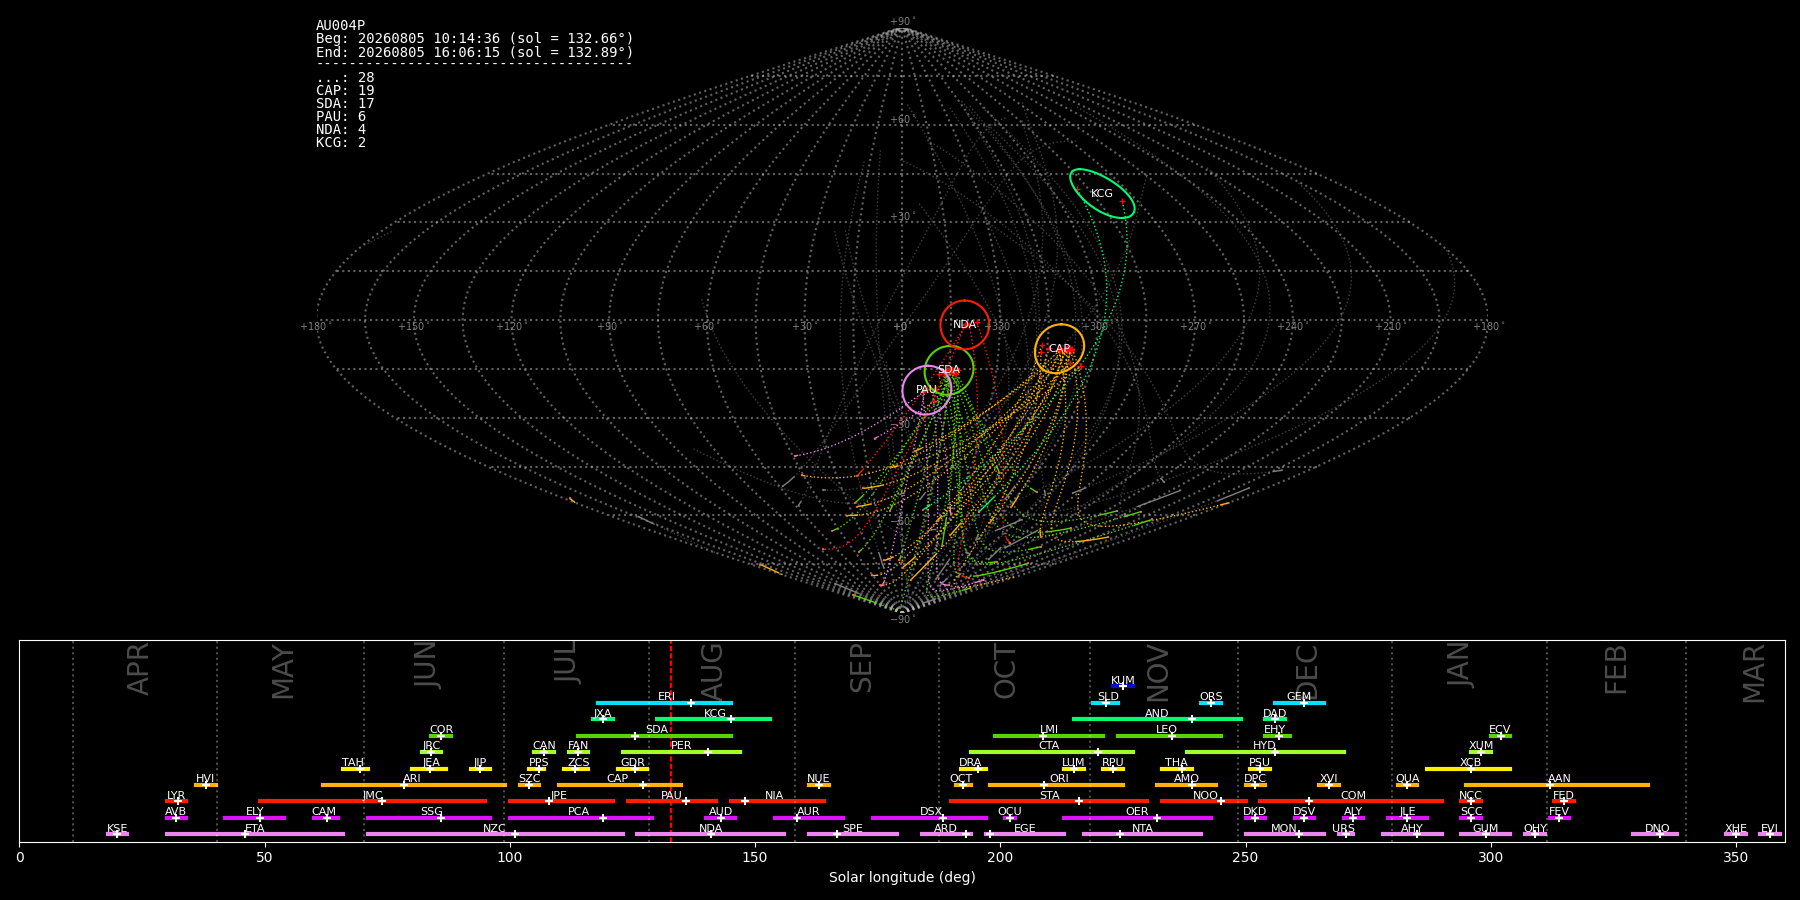
Task: Click the red dashed current solar longitude line
Action: pyautogui.click(x=671, y=740)
